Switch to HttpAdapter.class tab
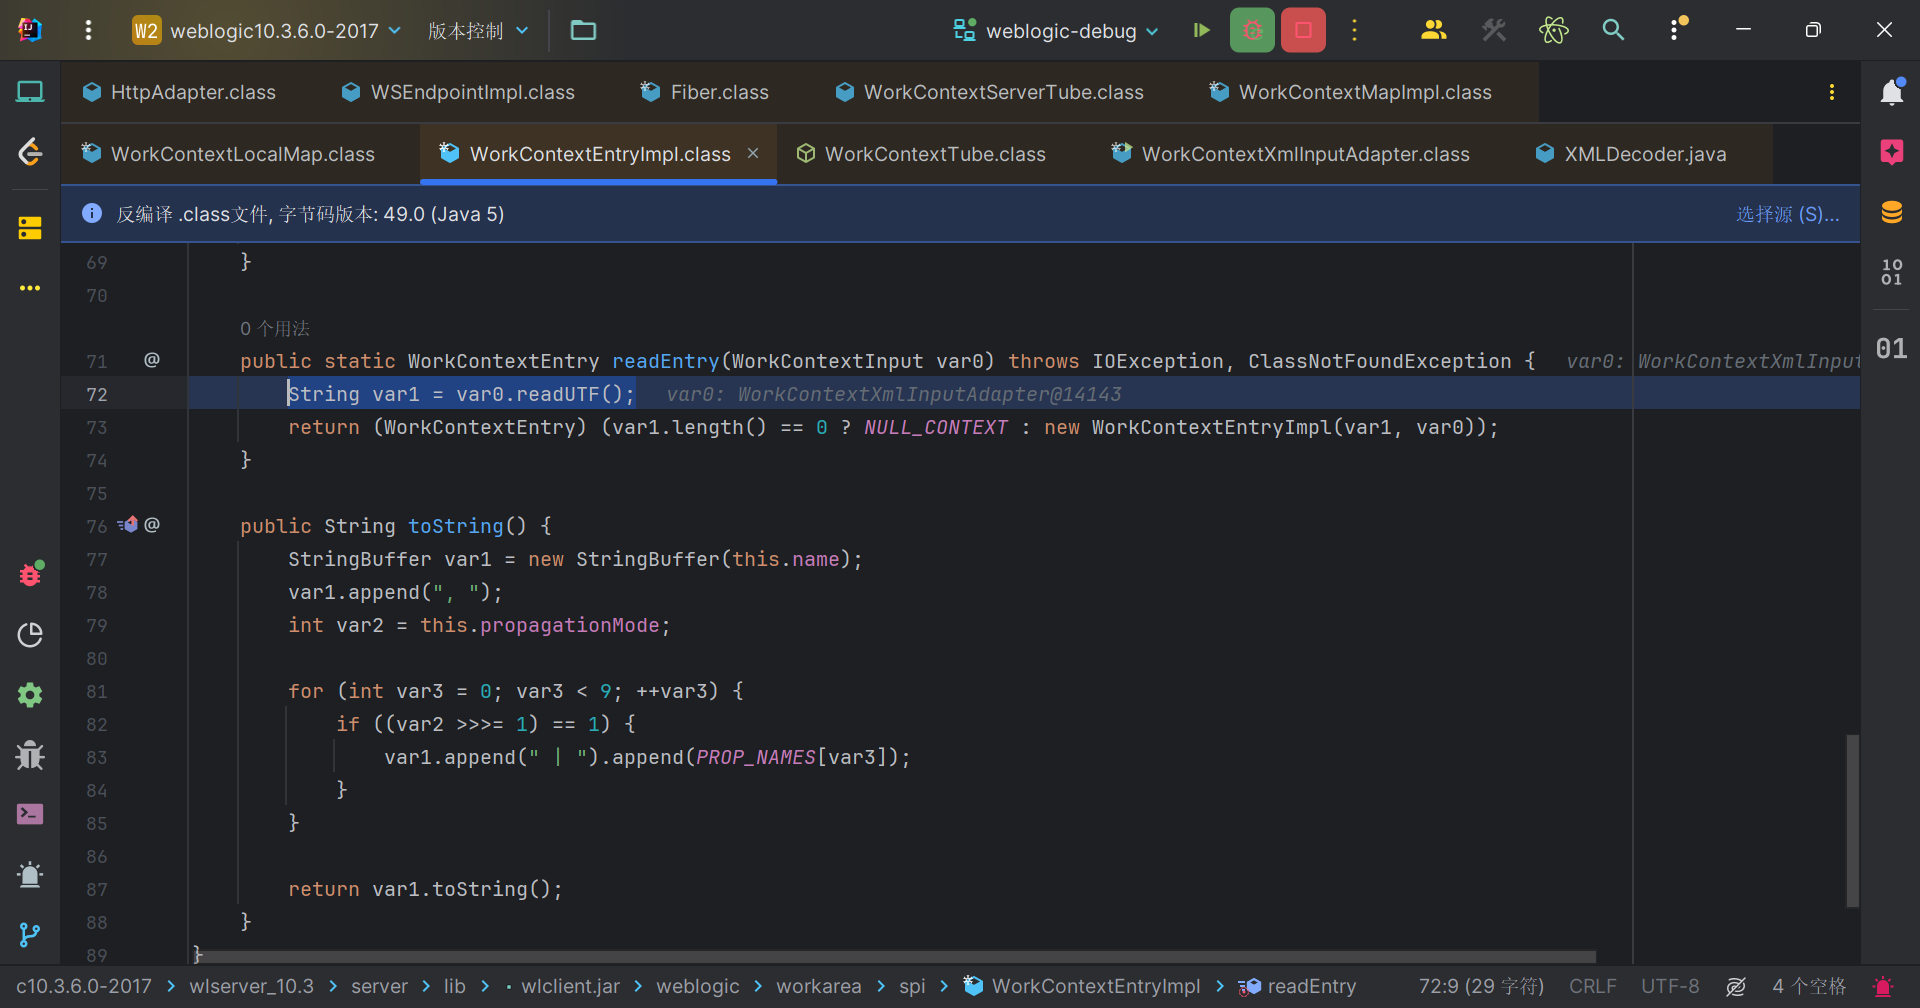 (x=180, y=92)
